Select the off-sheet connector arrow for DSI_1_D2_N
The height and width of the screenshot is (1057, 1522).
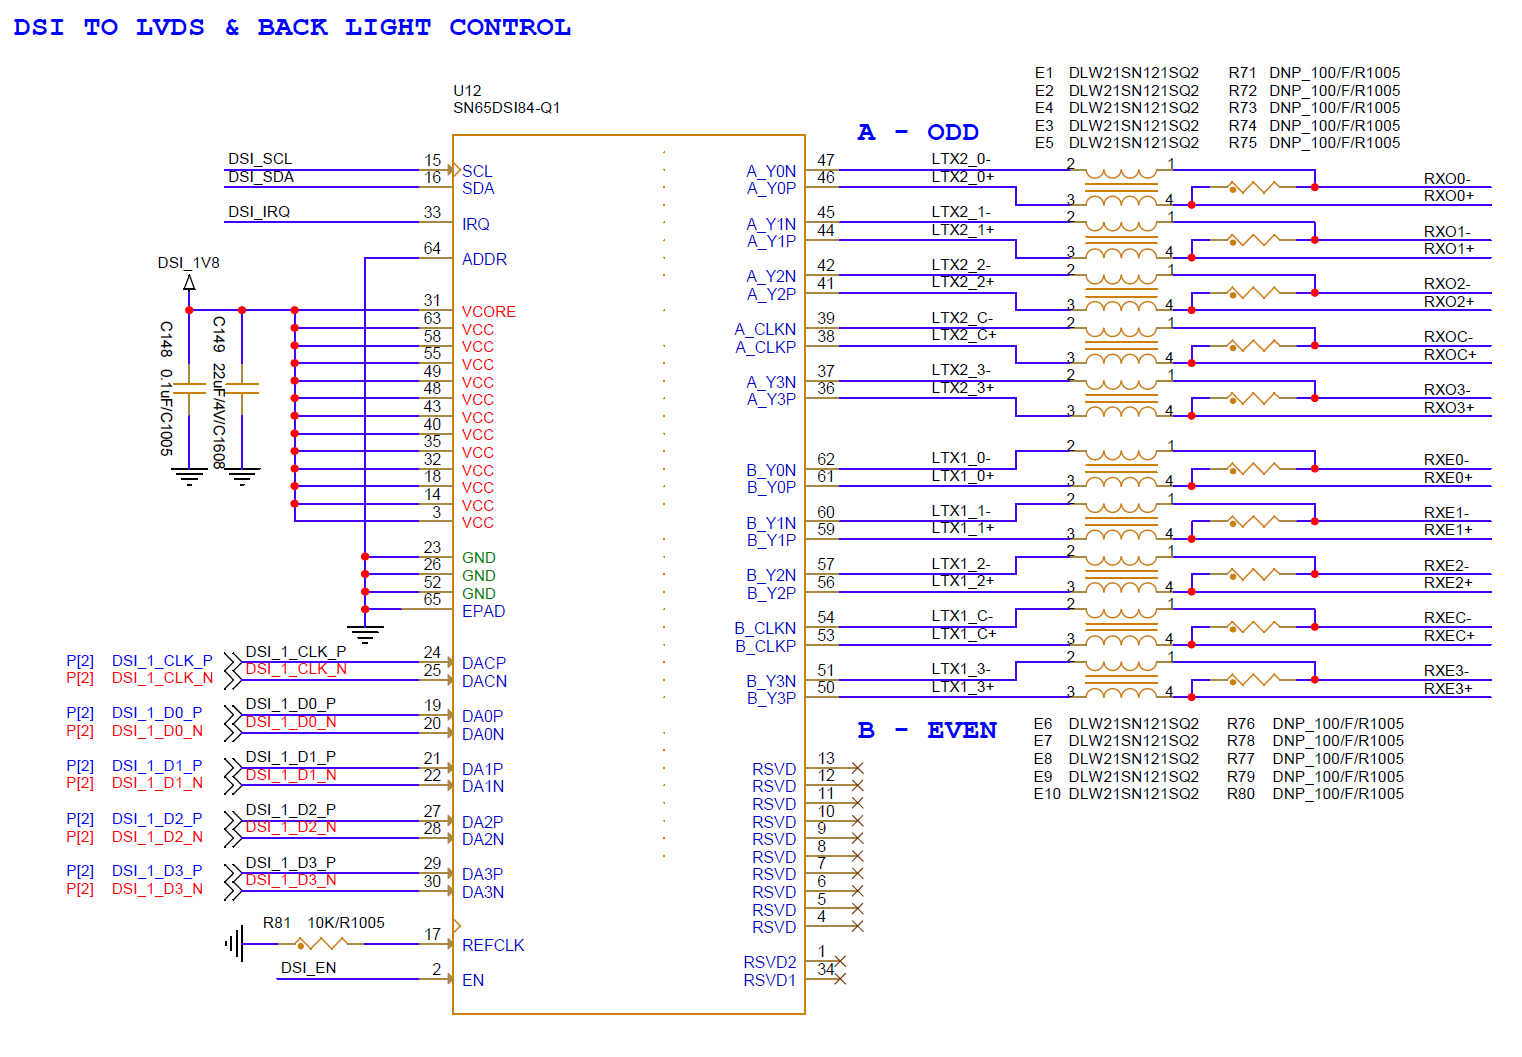232,837
